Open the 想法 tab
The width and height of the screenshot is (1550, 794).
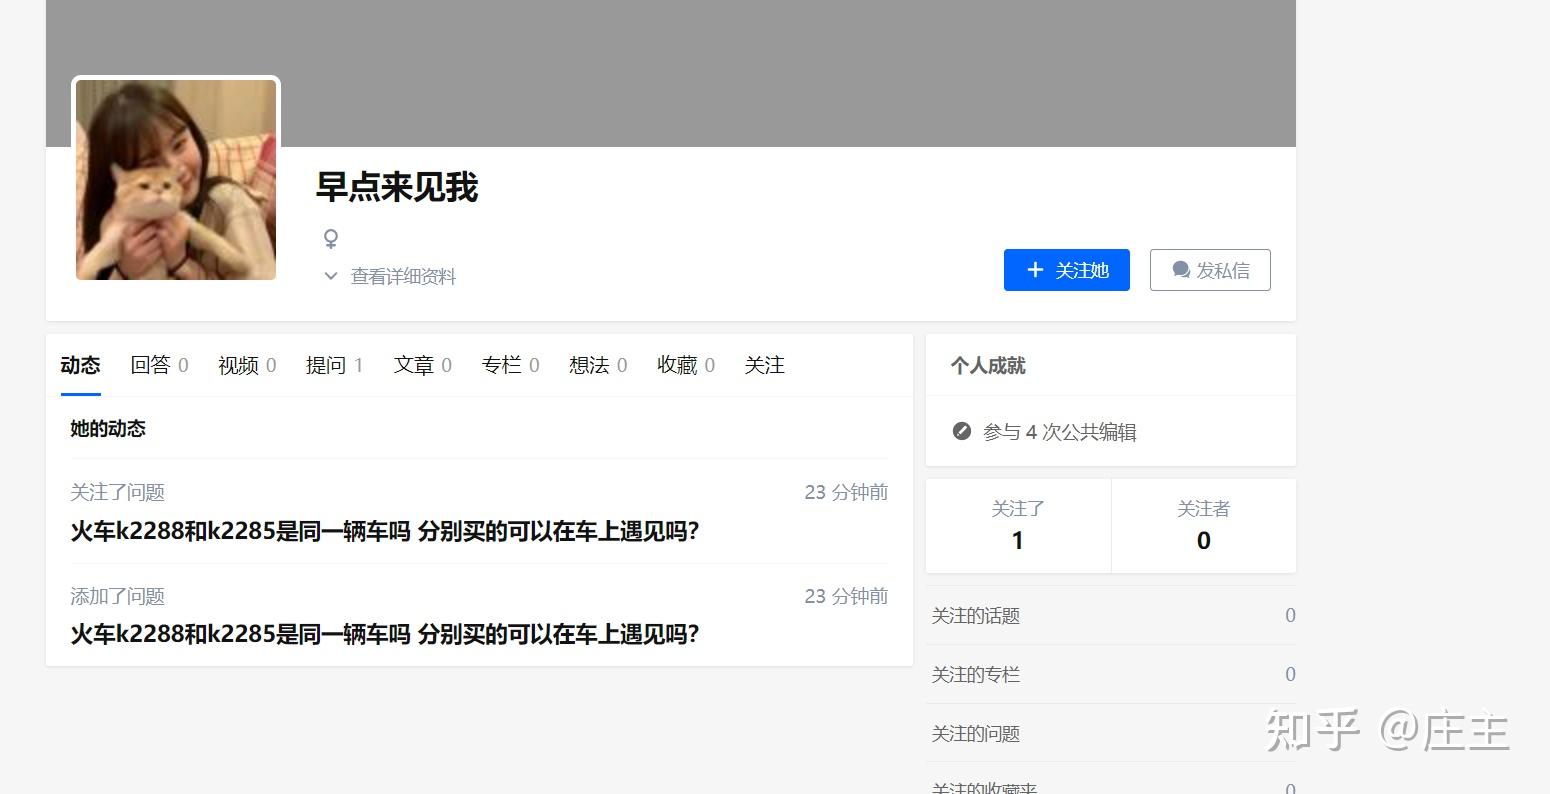point(588,365)
